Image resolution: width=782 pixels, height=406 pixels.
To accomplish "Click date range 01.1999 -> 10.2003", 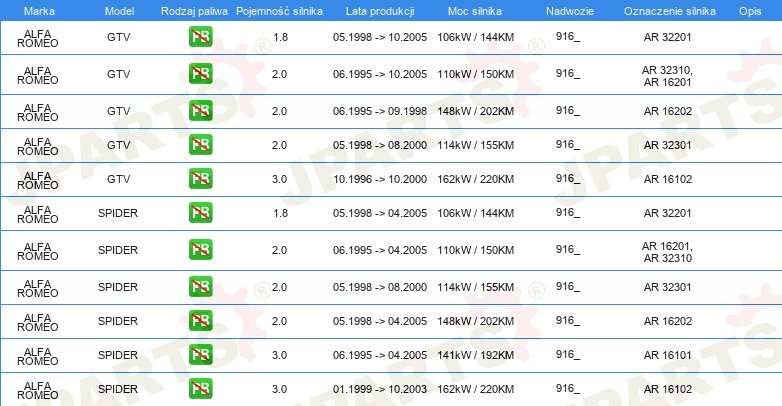I will pos(380,389).
